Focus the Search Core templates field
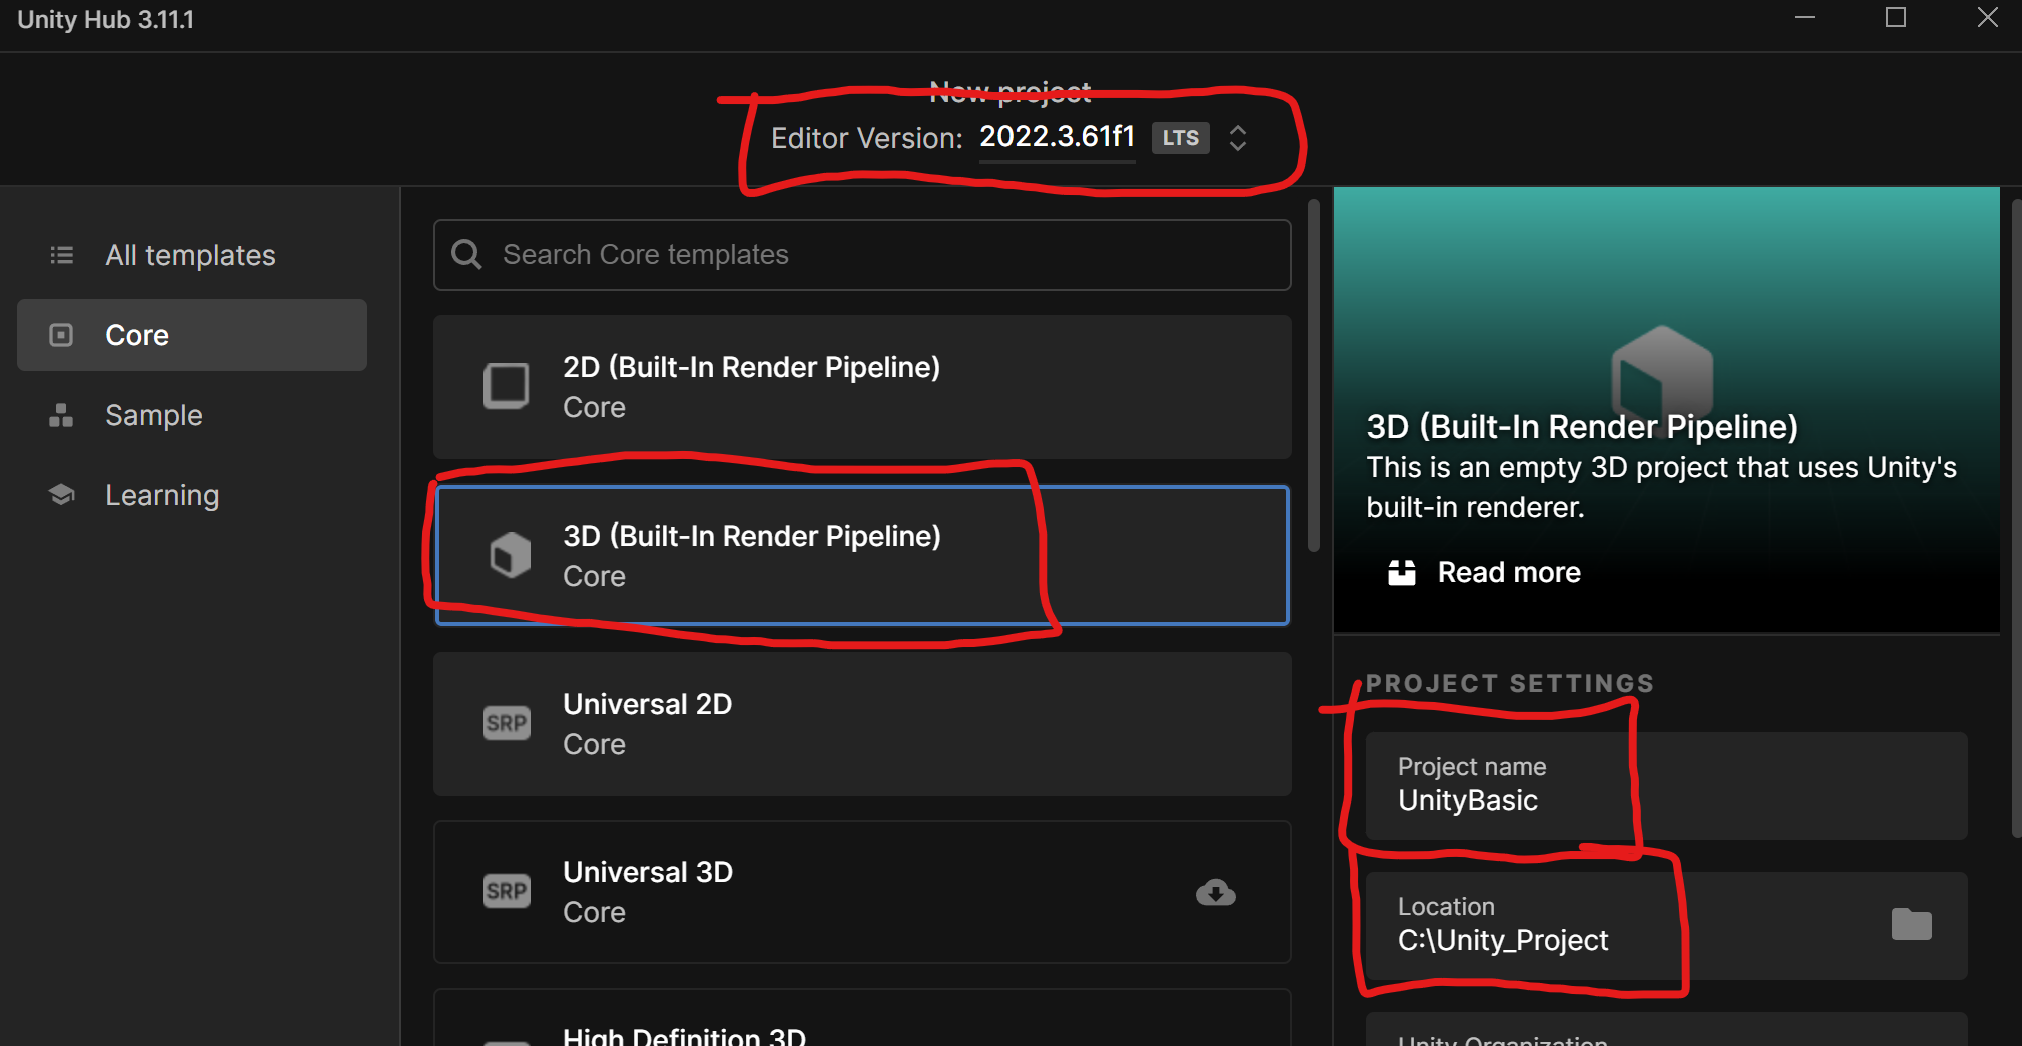The image size is (2022, 1046). pos(862,255)
